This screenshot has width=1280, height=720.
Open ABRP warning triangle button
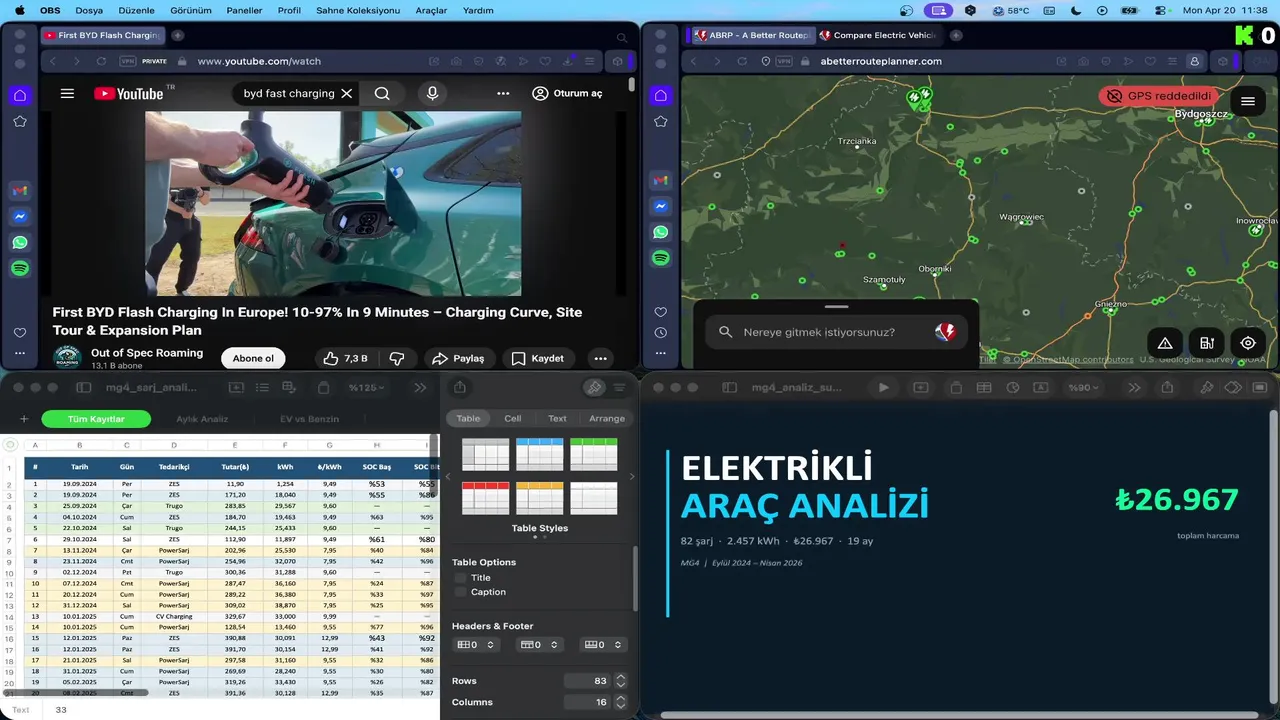[1165, 343]
